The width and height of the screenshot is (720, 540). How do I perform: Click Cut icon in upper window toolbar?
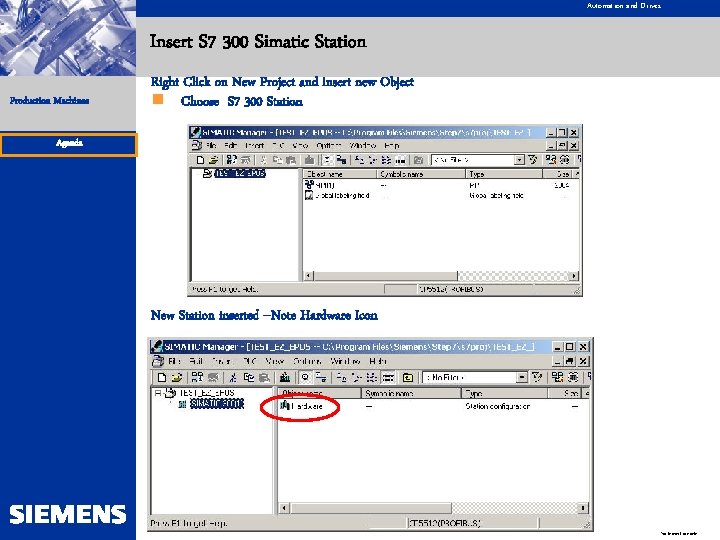pyautogui.click(x=263, y=160)
